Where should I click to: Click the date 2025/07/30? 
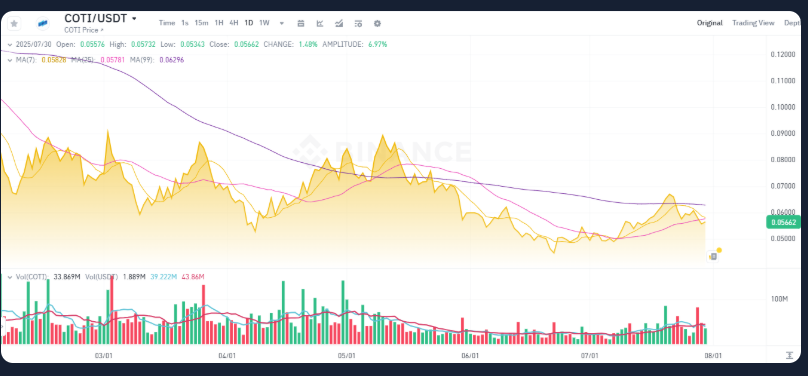[33, 45]
